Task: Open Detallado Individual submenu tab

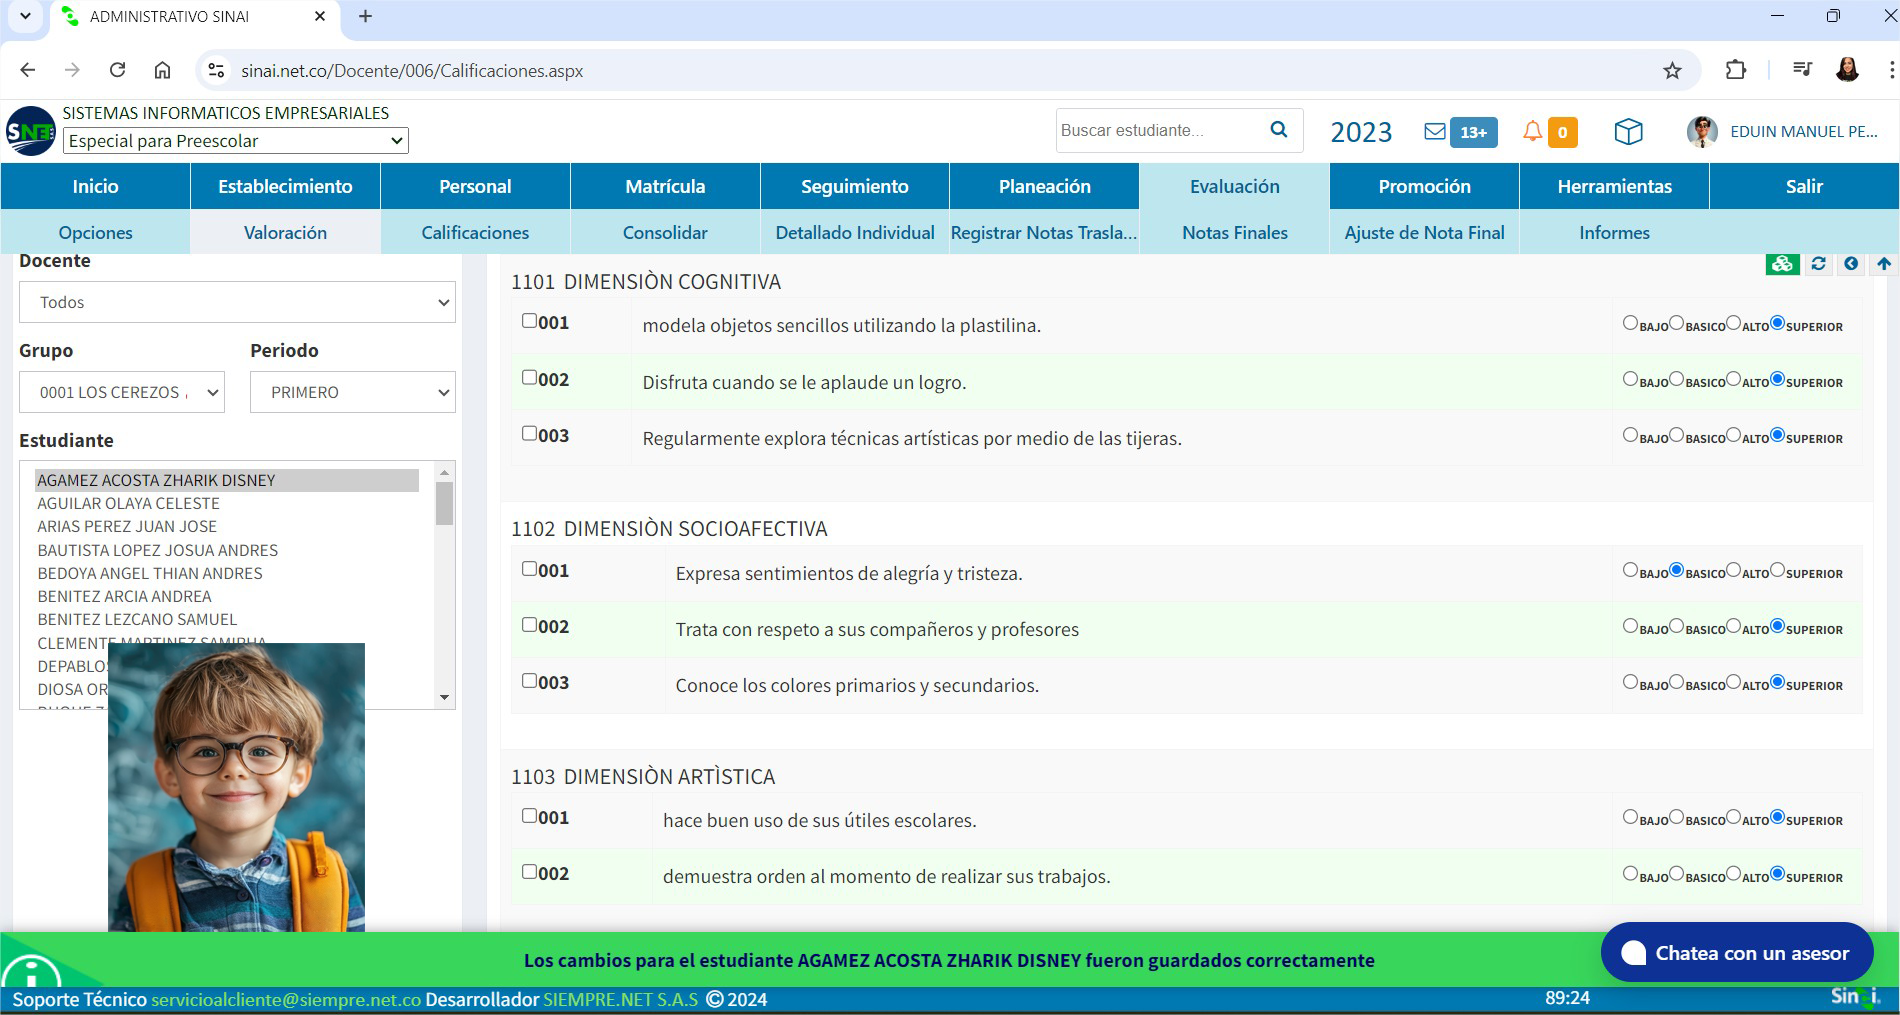Action: tap(855, 232)
